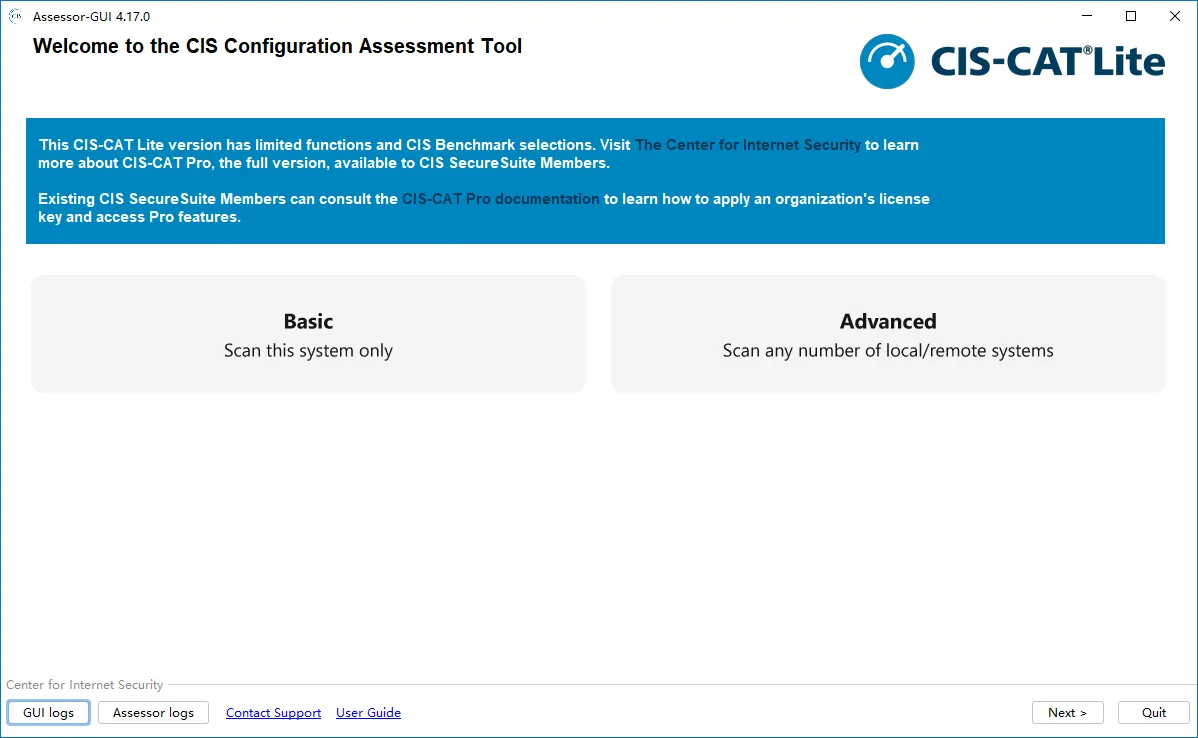
Task: Click the CIS-CAT Lite gauge logo icon
Action: pos(887,61)
